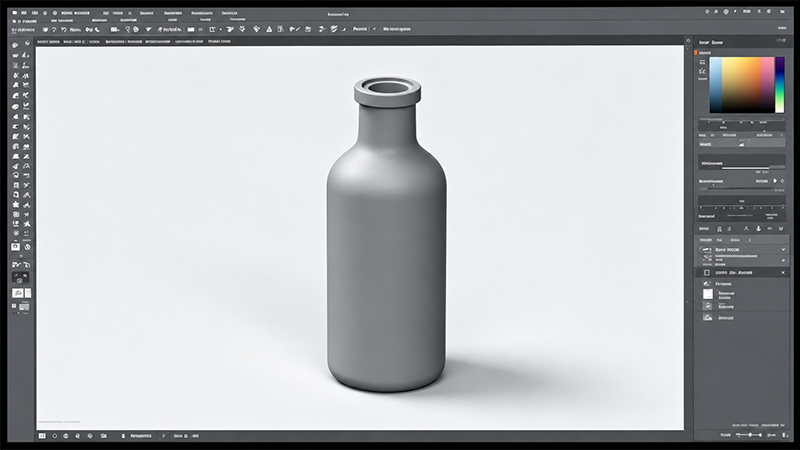Select the white square layer thumbnail
Viewport: 800px width, 450px height.
[x=708, y=294]
